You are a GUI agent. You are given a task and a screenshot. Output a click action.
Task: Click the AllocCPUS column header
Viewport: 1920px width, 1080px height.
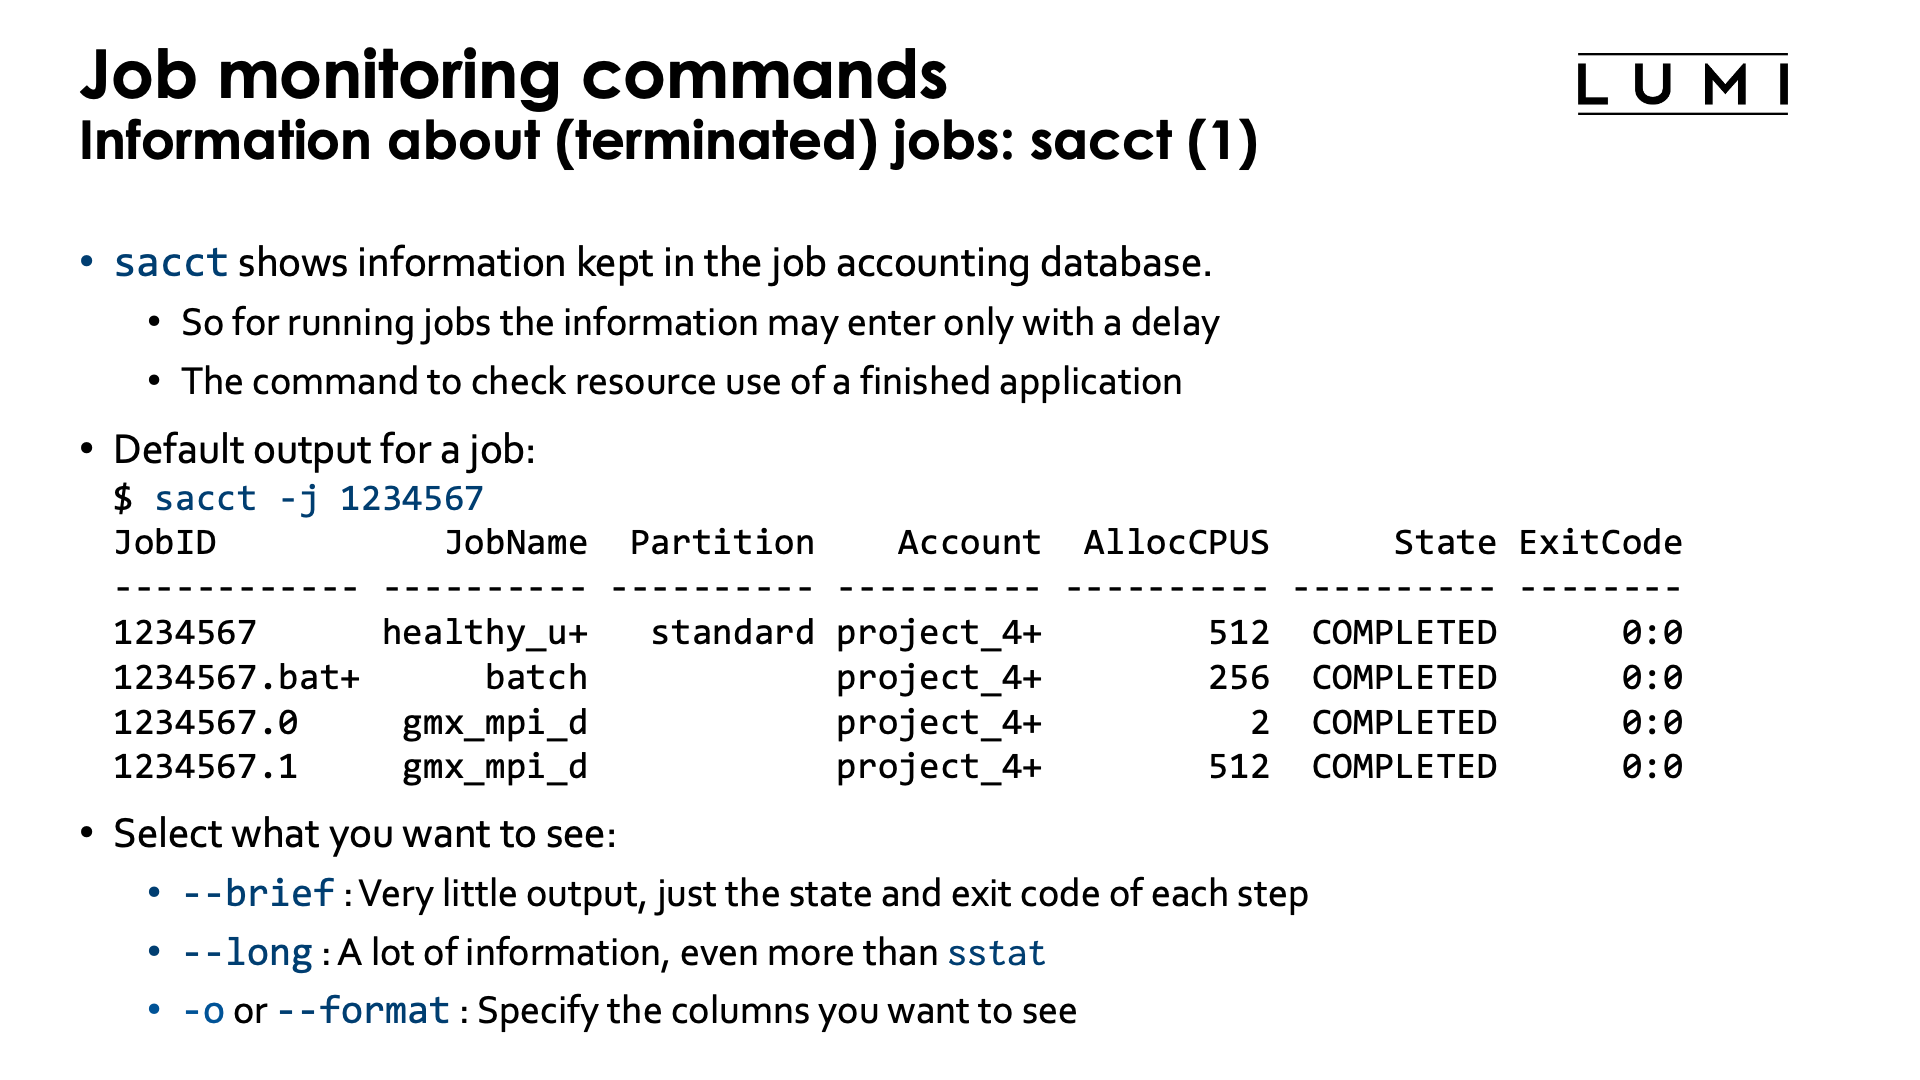1176,542
